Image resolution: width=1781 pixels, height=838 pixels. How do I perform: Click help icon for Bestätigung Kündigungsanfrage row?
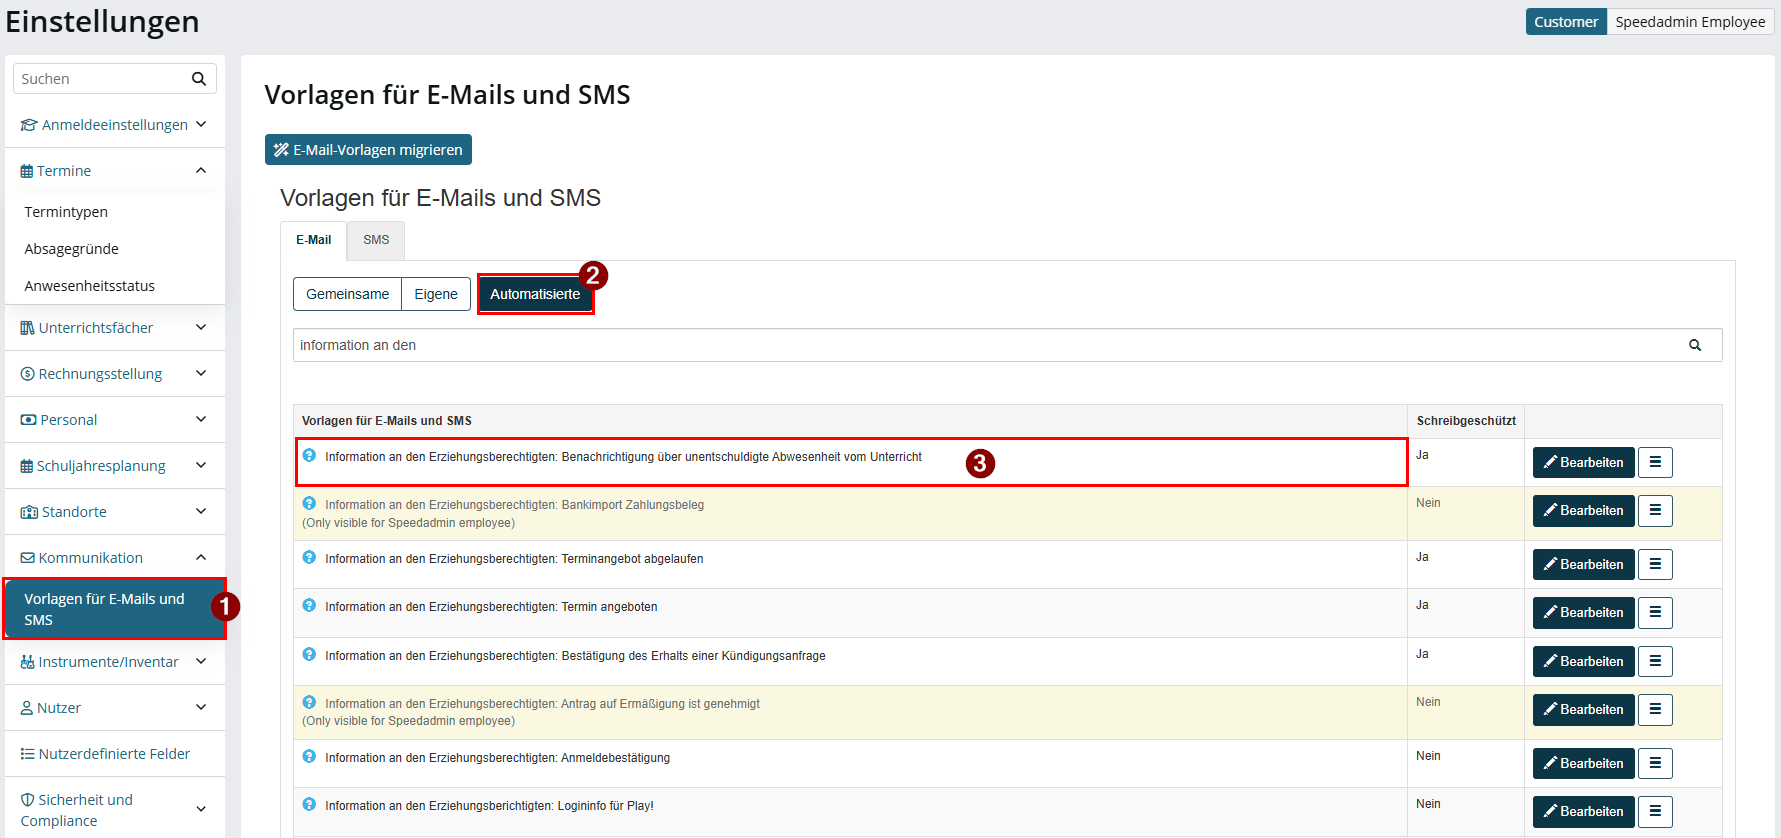(309, 654)
